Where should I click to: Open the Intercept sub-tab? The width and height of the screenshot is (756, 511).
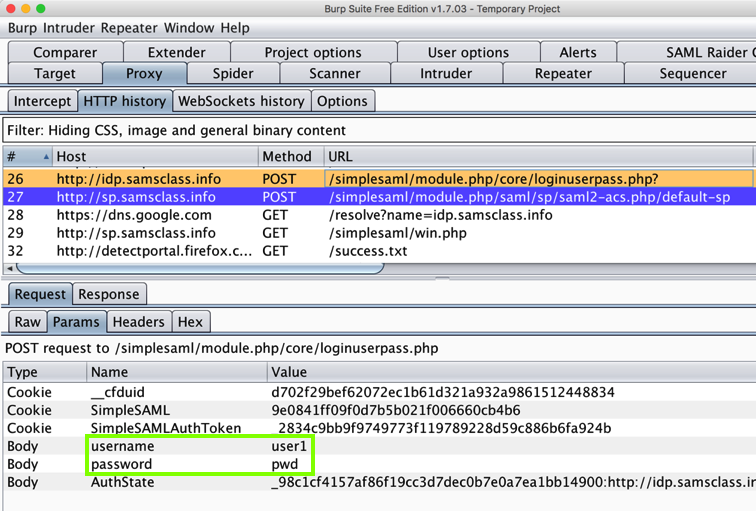click(42, 101)
